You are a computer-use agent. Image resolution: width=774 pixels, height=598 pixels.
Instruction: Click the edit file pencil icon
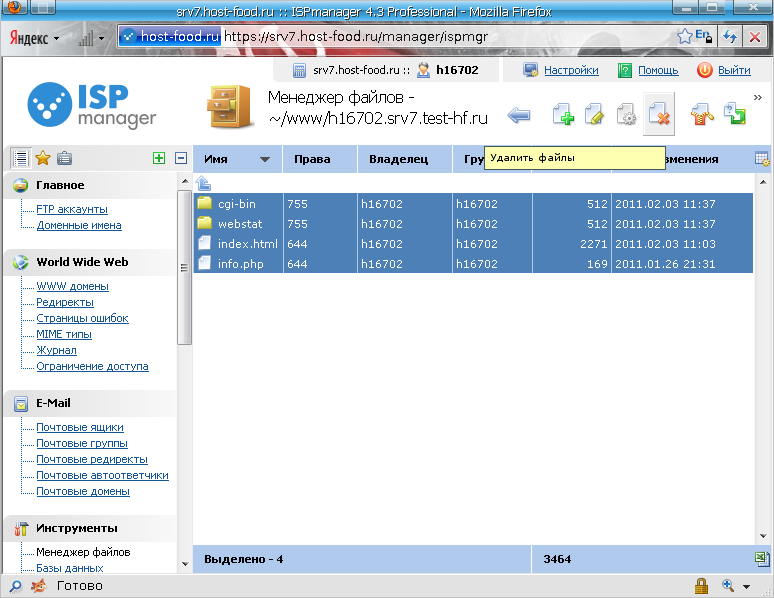(x=595, y=115)
